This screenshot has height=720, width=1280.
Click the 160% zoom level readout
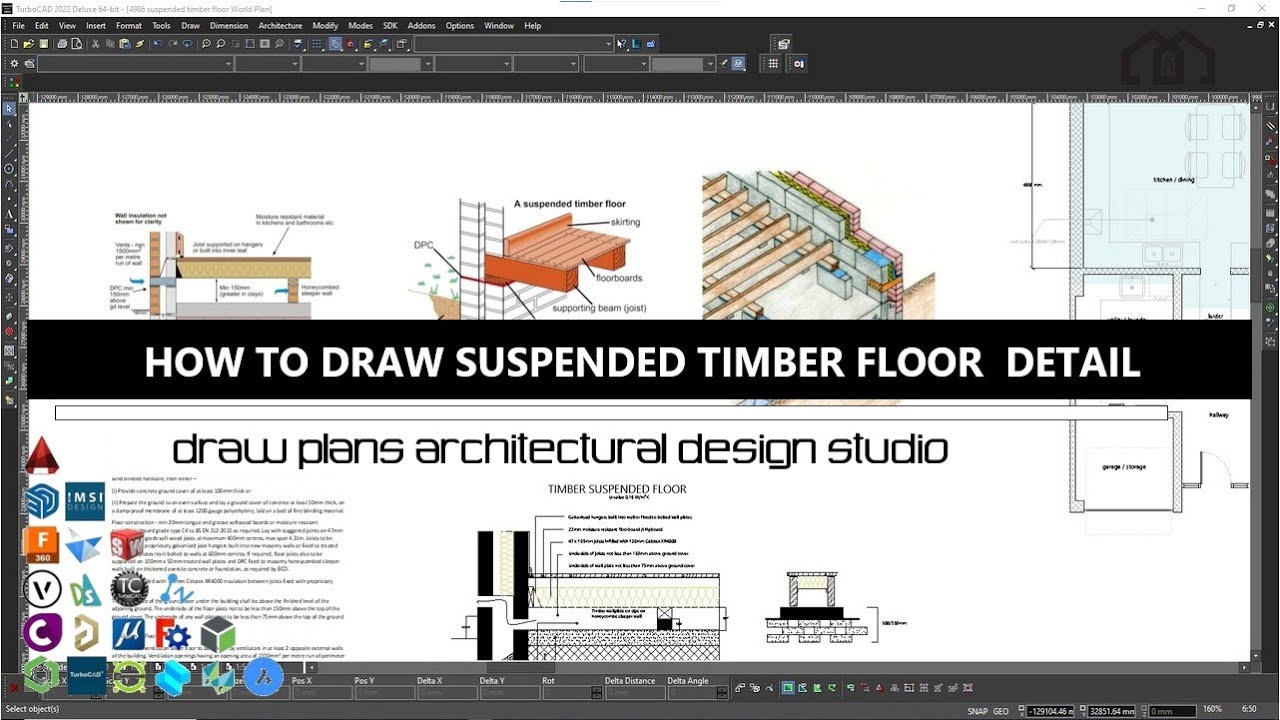[x=1212, y=709]
